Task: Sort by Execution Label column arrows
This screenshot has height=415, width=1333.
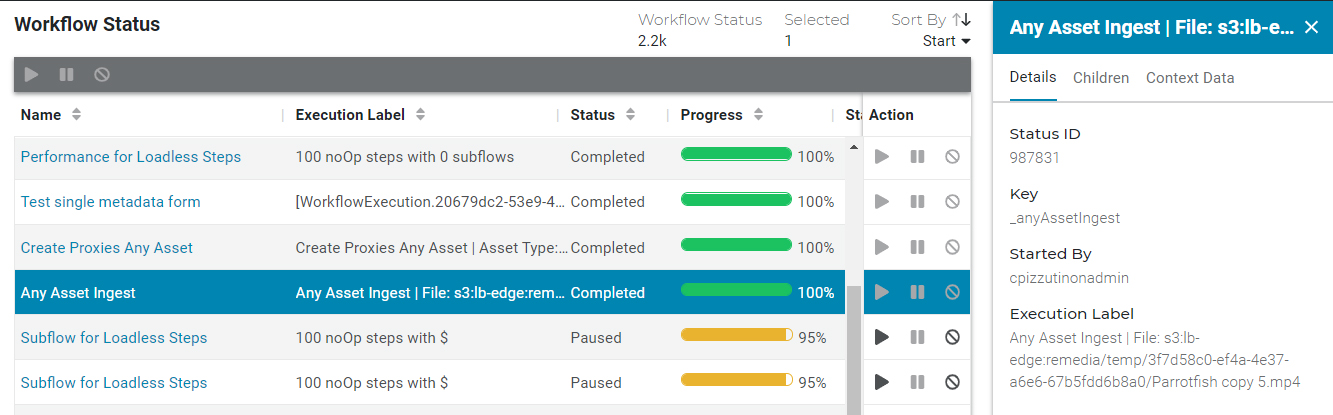Action: 420,114
